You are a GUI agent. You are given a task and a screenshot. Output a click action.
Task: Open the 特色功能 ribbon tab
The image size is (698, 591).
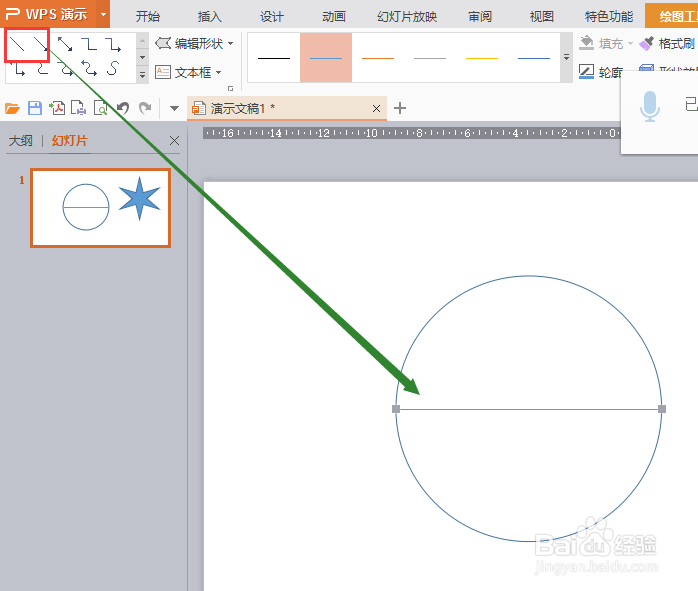pos(609,16)
